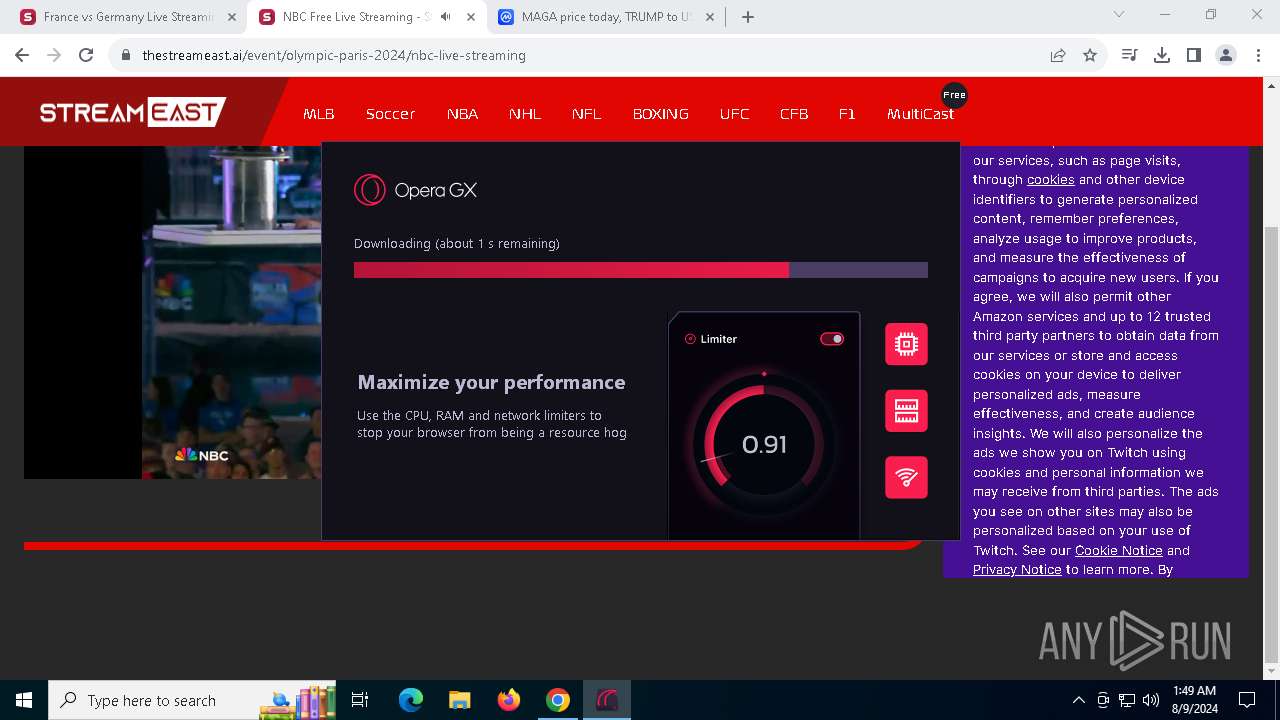The image size is (1280, 720).
Task: Open a new browser tab
Action: pos(748,17)
